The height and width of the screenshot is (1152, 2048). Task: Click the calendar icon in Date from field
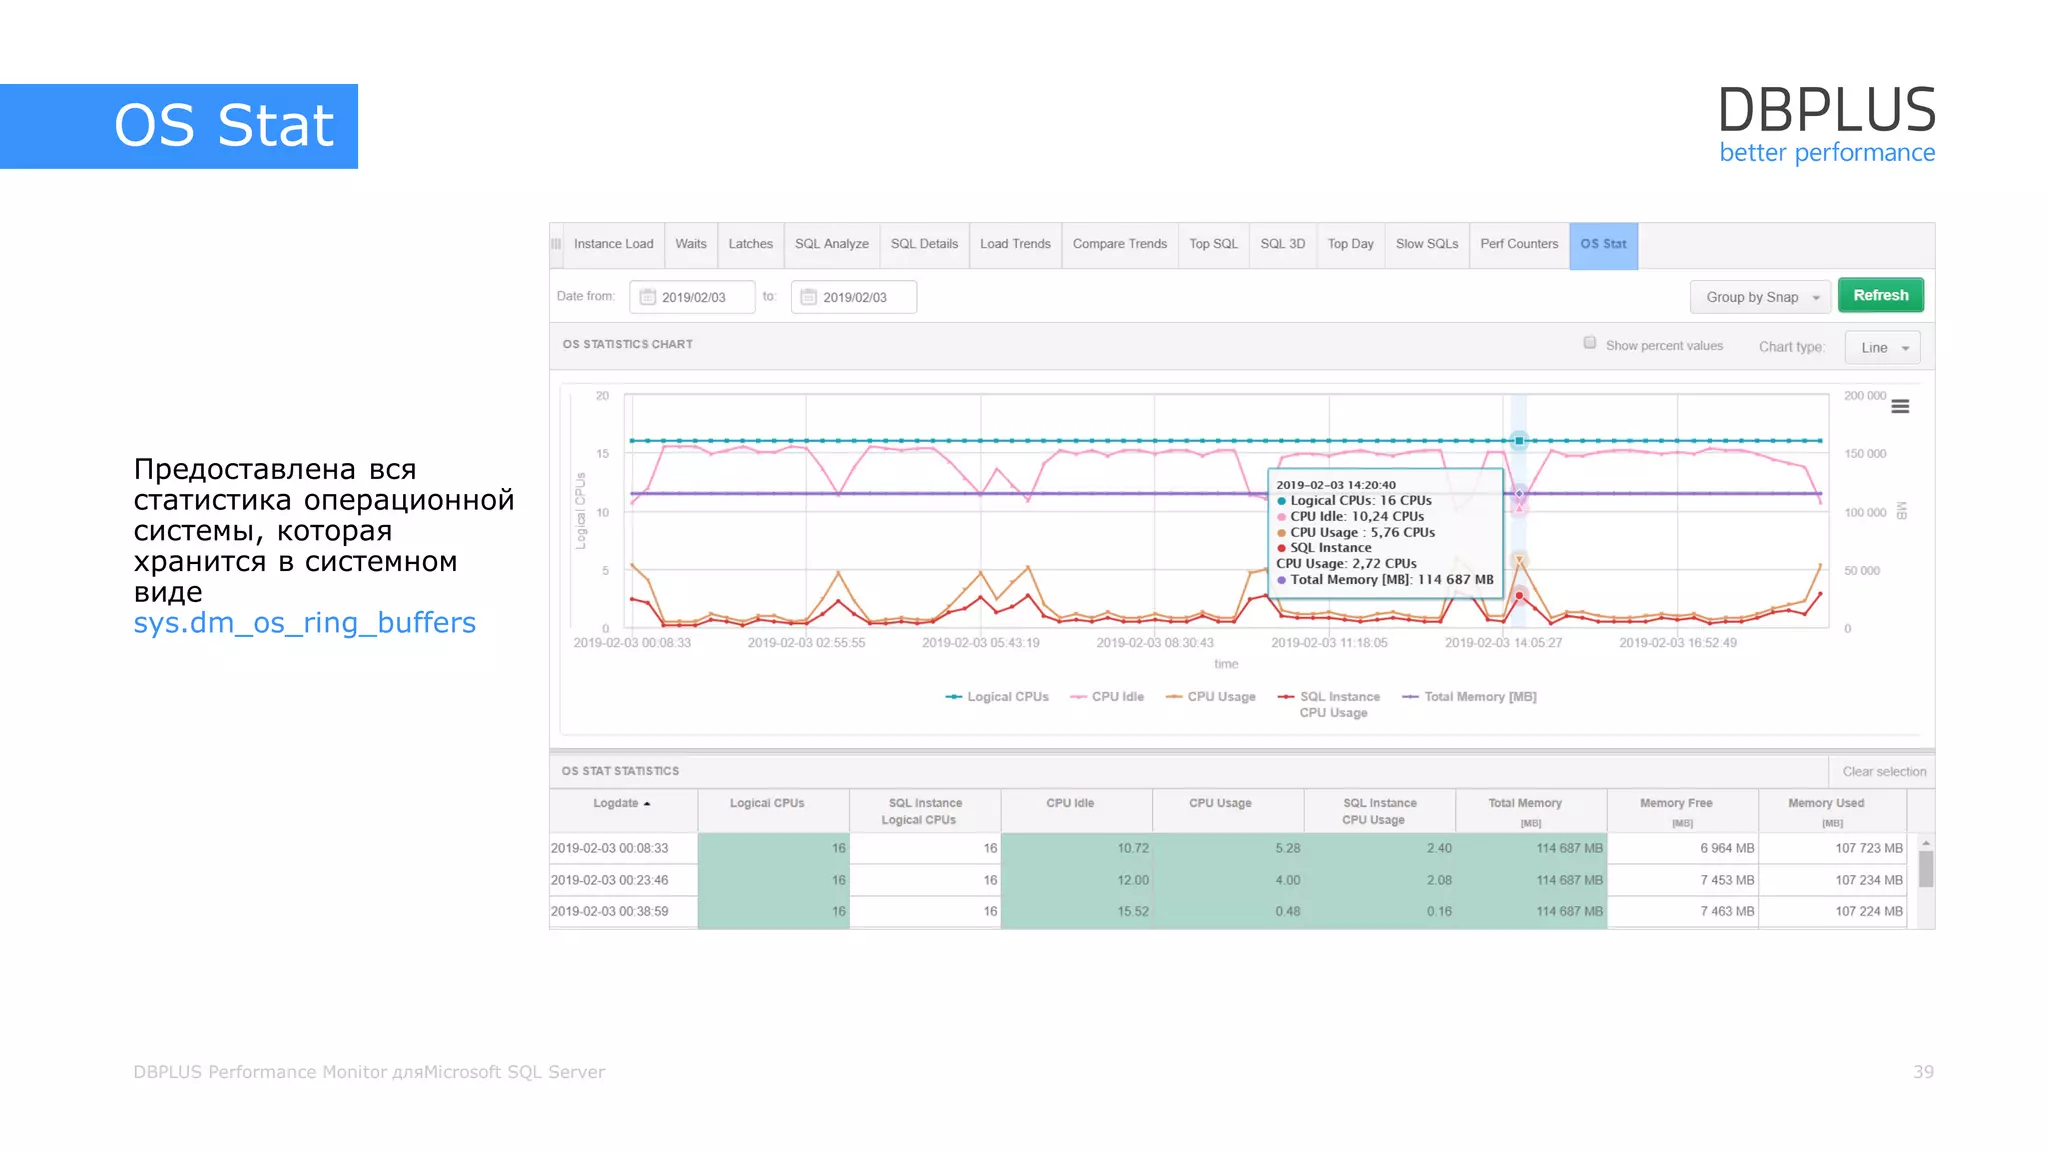click(x=648, y=297)
